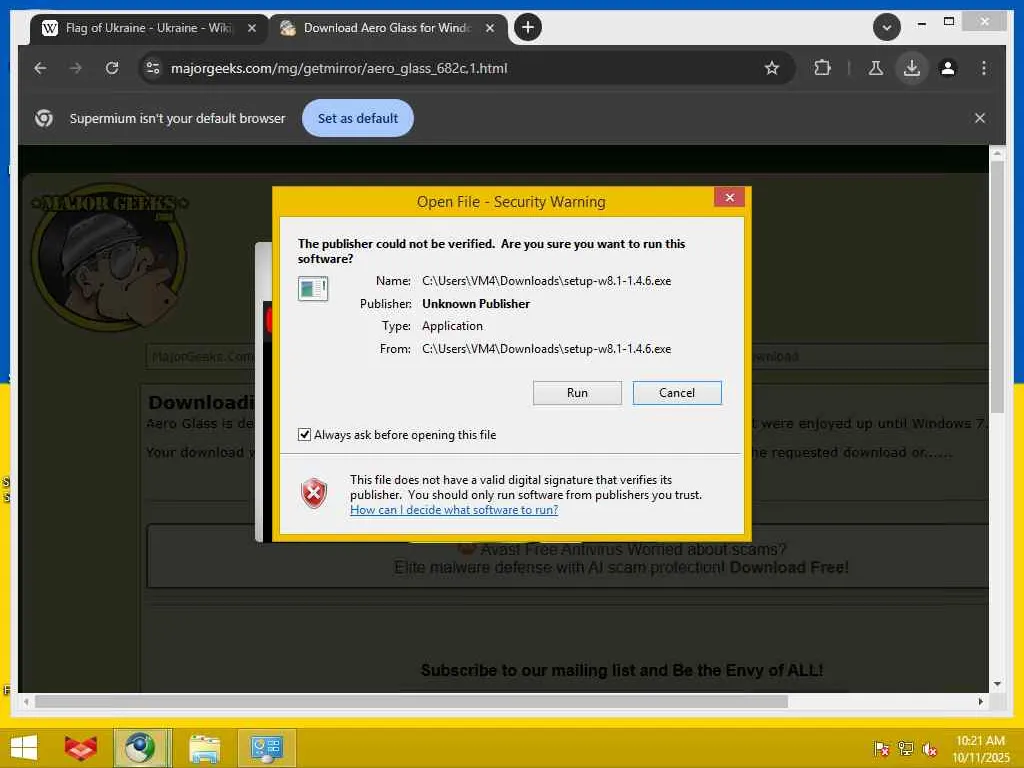1024x768 pixels.
Task: Click the taskbar clock showing 10:21 AM
Action: click(x=980, y=748)
